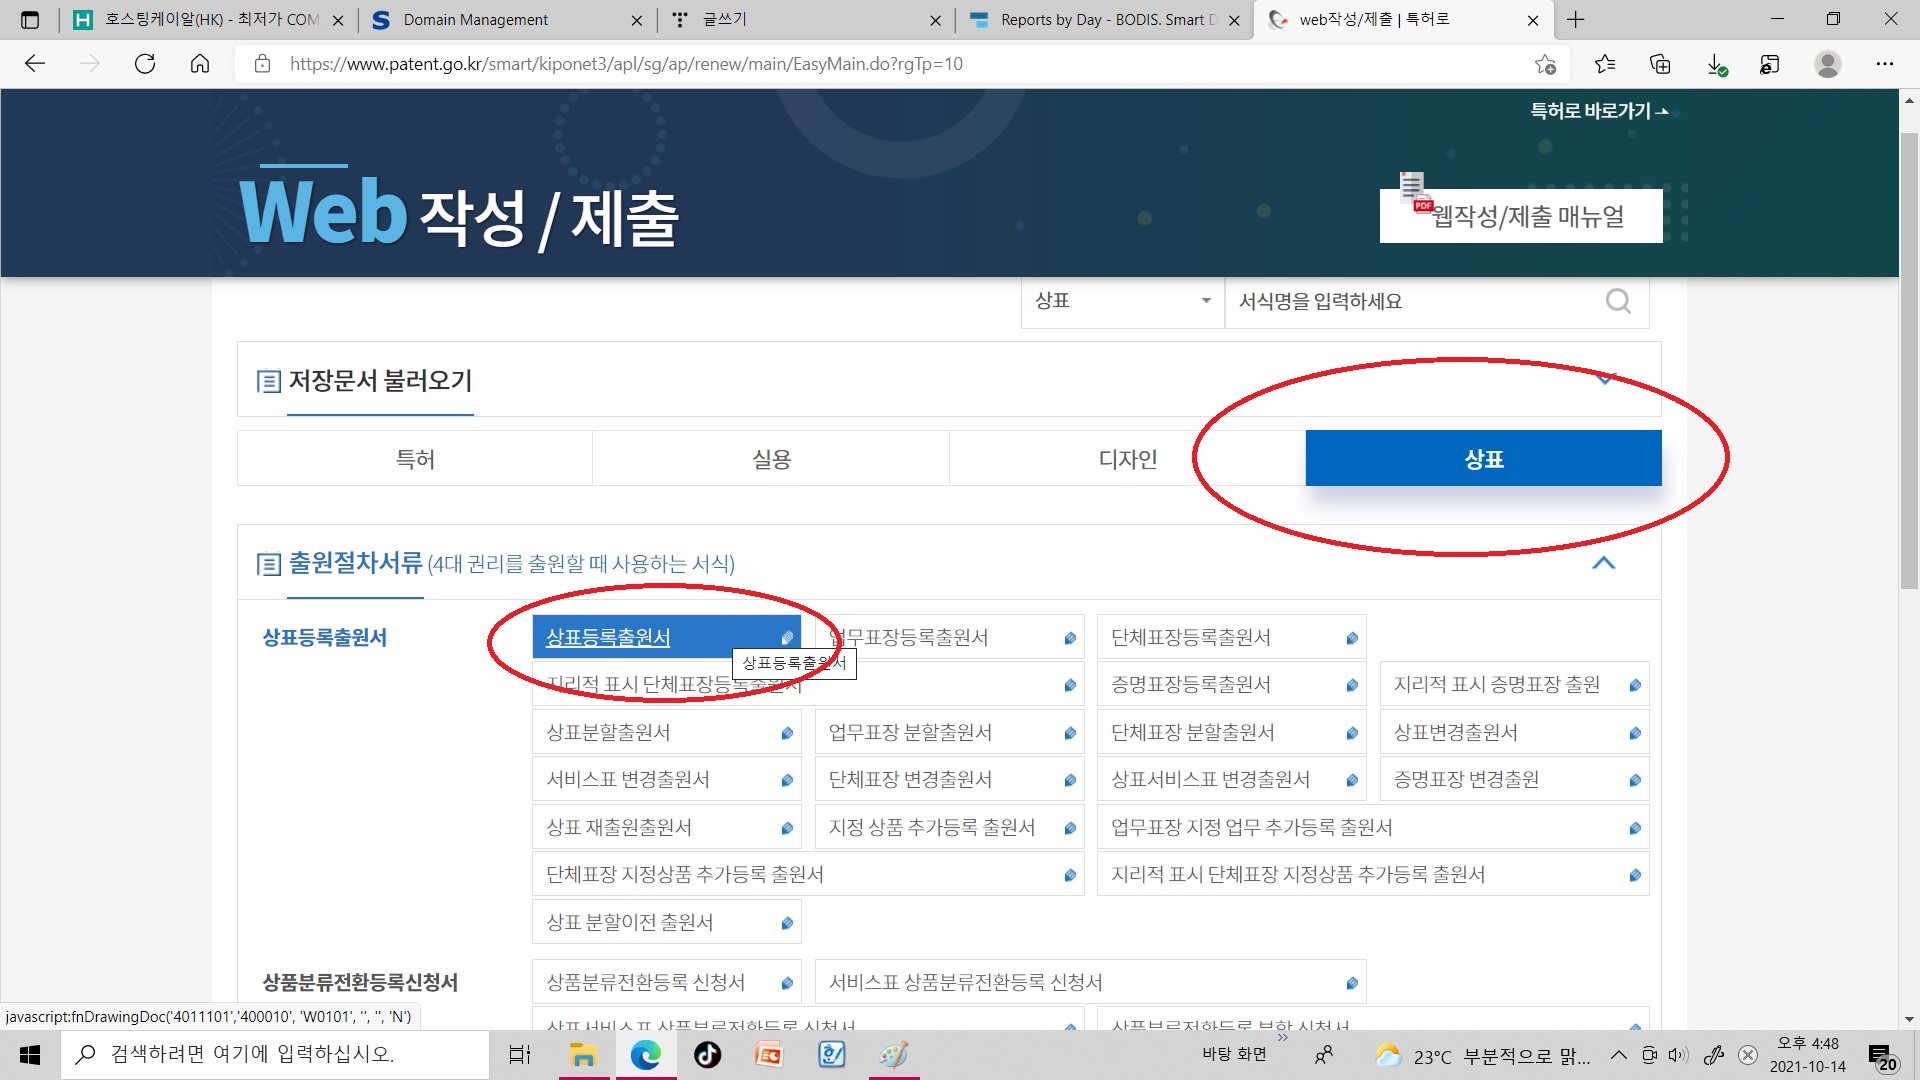Click the 특허로 바로가기 link

[1598, 111]
